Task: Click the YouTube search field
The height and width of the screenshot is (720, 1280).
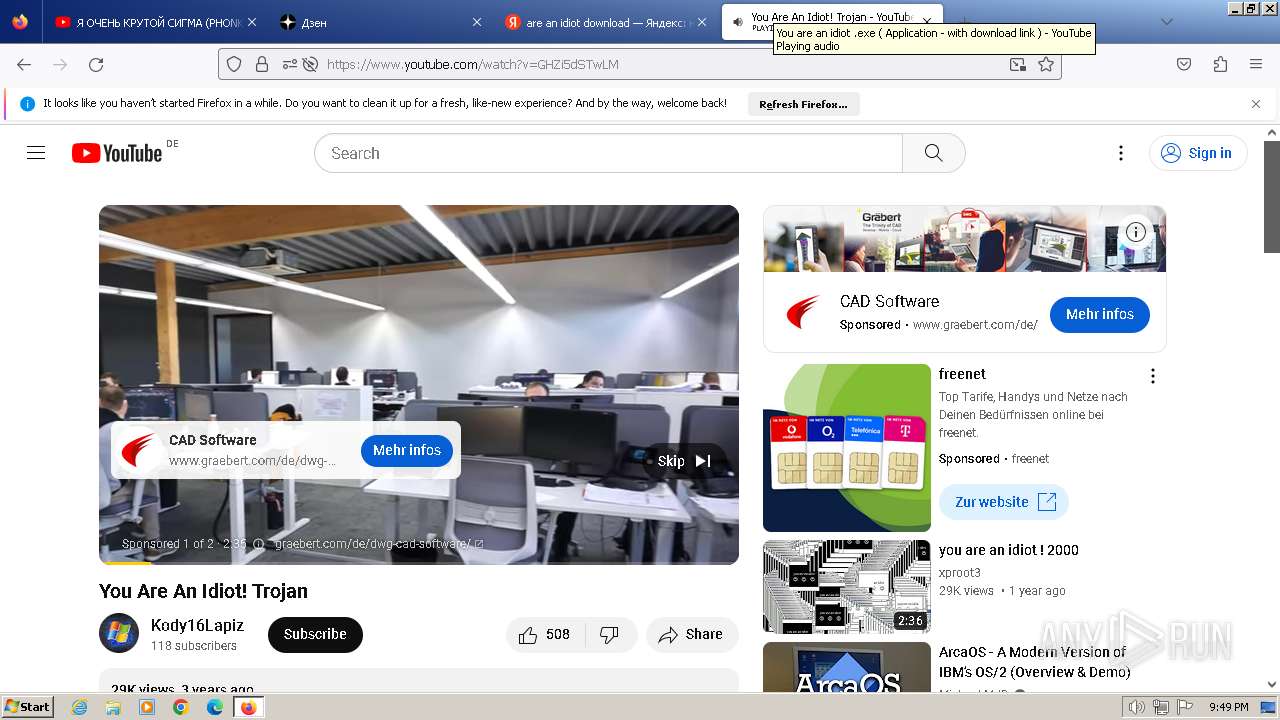Action: [x=608, y=153]
